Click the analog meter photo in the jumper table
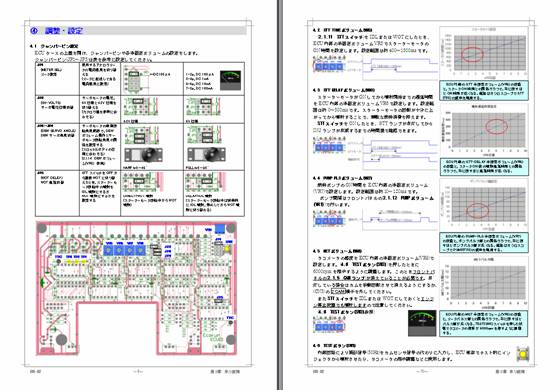This screenshot has width=559, height=390. click(x=230, y=80)
